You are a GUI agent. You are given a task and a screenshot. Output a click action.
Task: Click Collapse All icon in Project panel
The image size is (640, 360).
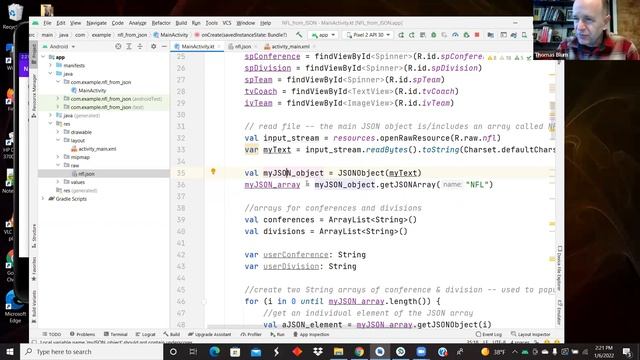(x=140, y=47)
